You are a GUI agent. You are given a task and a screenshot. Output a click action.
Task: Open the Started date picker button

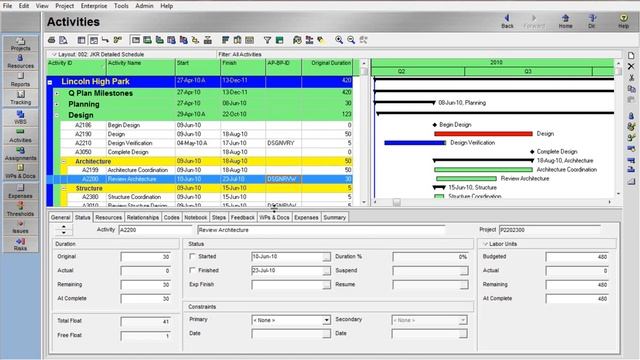pyautogui.click(x=326, y=257)
